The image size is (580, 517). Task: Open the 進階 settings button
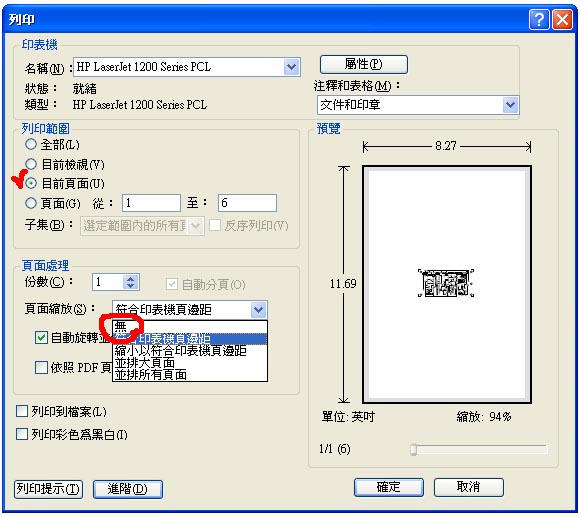pos(128,489)
